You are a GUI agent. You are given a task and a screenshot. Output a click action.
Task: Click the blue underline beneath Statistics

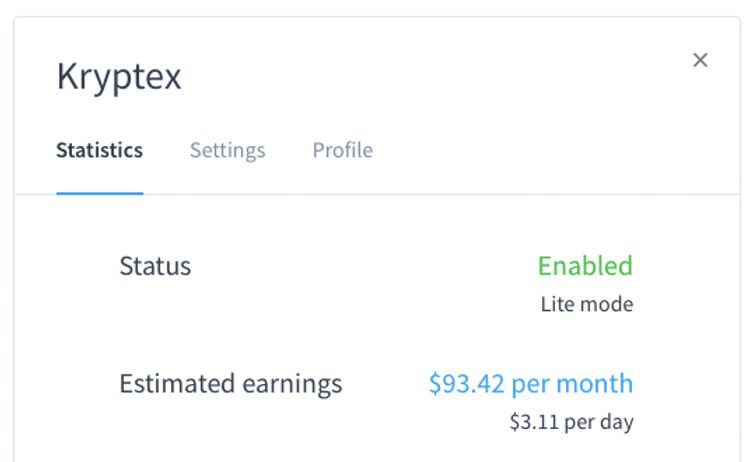(x=99, y=193)
